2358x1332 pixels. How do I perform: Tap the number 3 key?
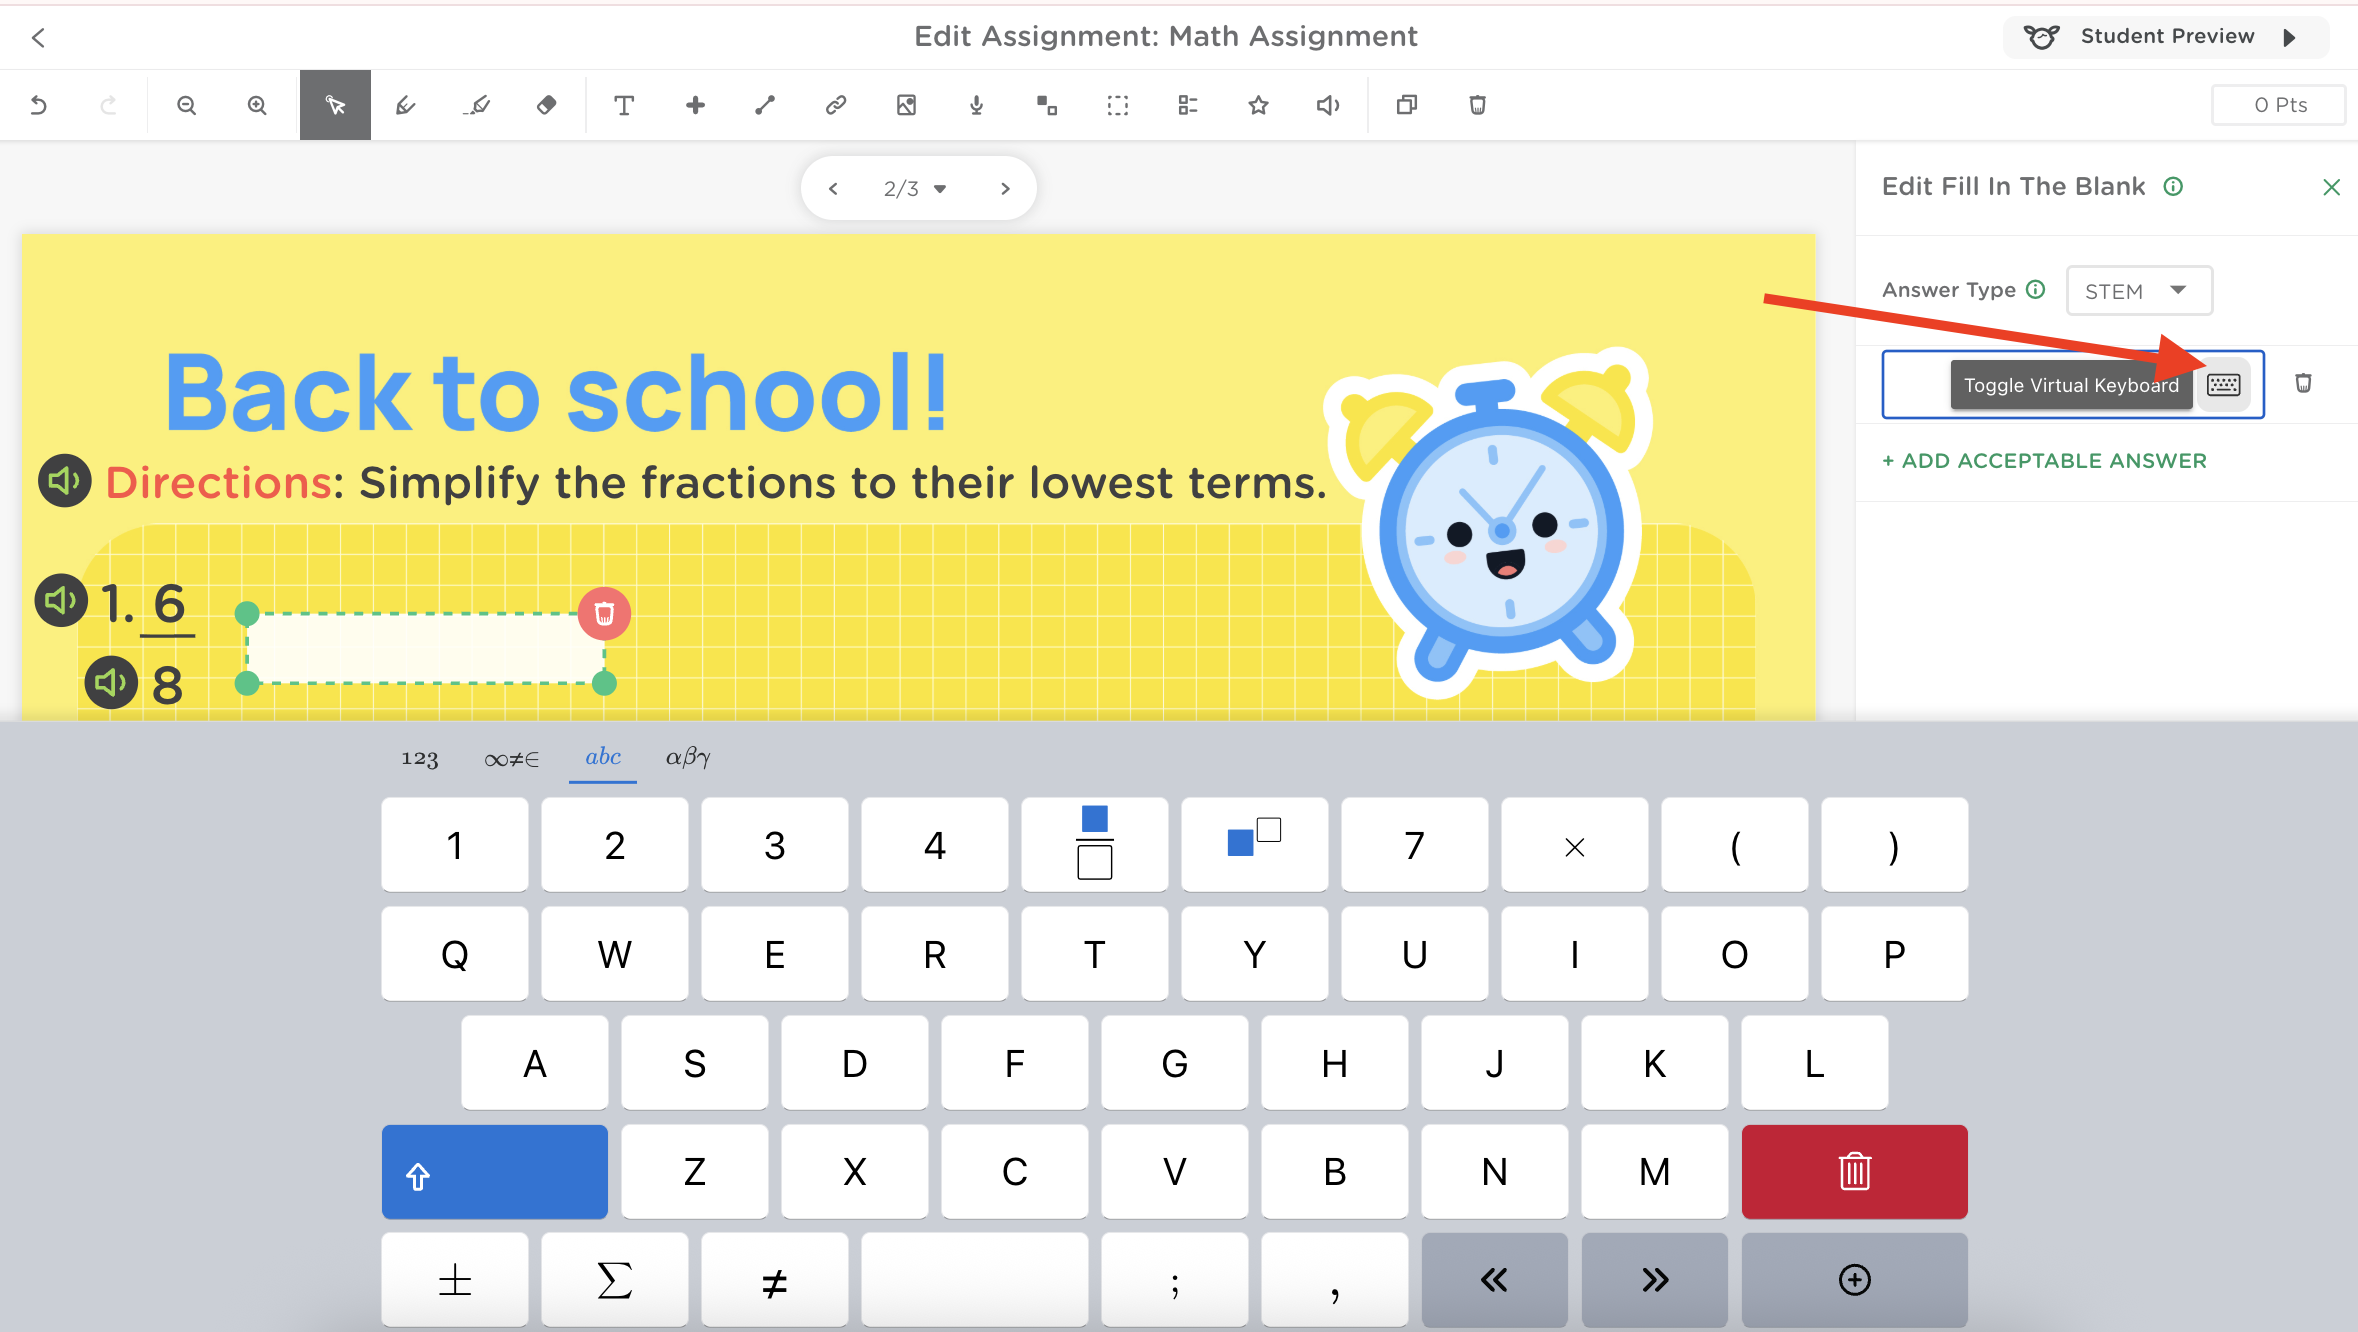[x=775, y=845]
